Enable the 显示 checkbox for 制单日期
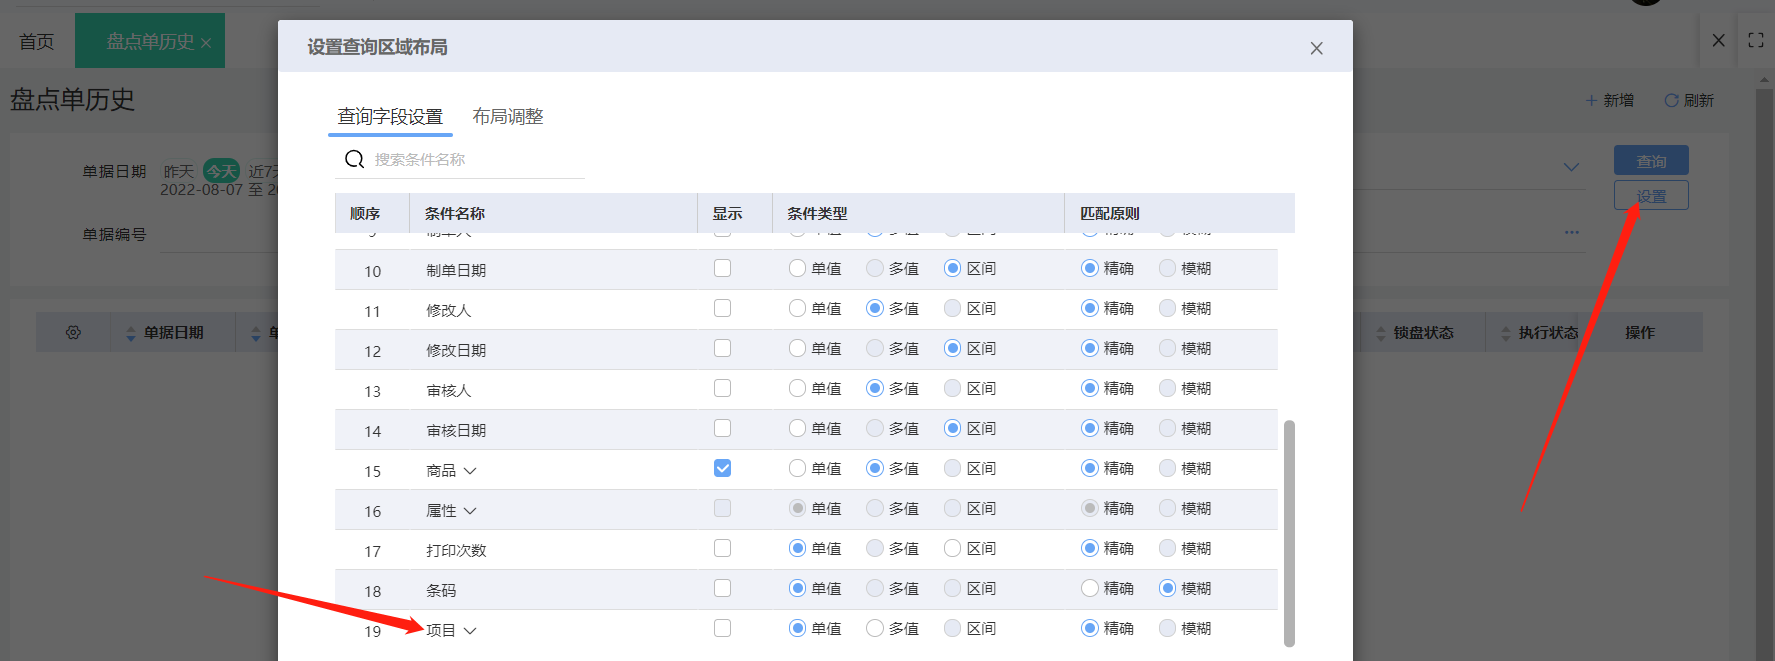Screen dimensions: 1775x661 click(x=722, y=268)
